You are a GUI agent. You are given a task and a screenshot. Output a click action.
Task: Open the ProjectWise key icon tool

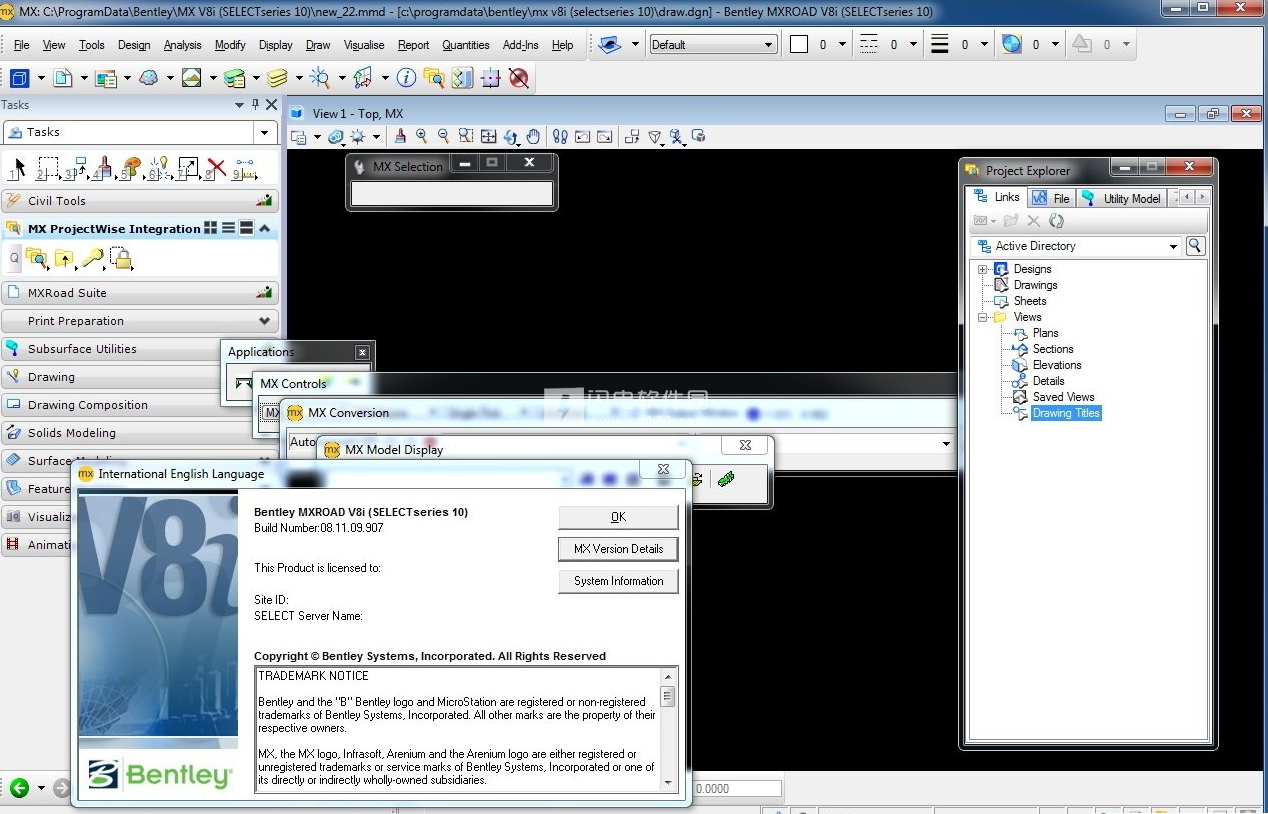click(93, 259)
